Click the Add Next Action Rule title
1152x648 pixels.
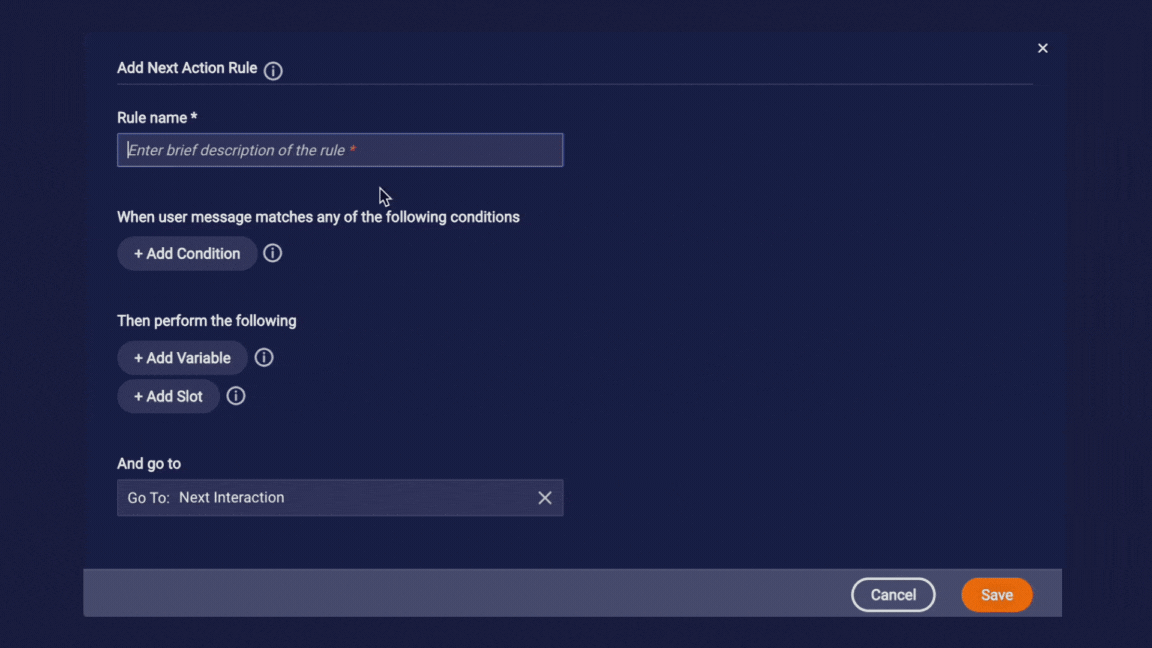[187, 68]
